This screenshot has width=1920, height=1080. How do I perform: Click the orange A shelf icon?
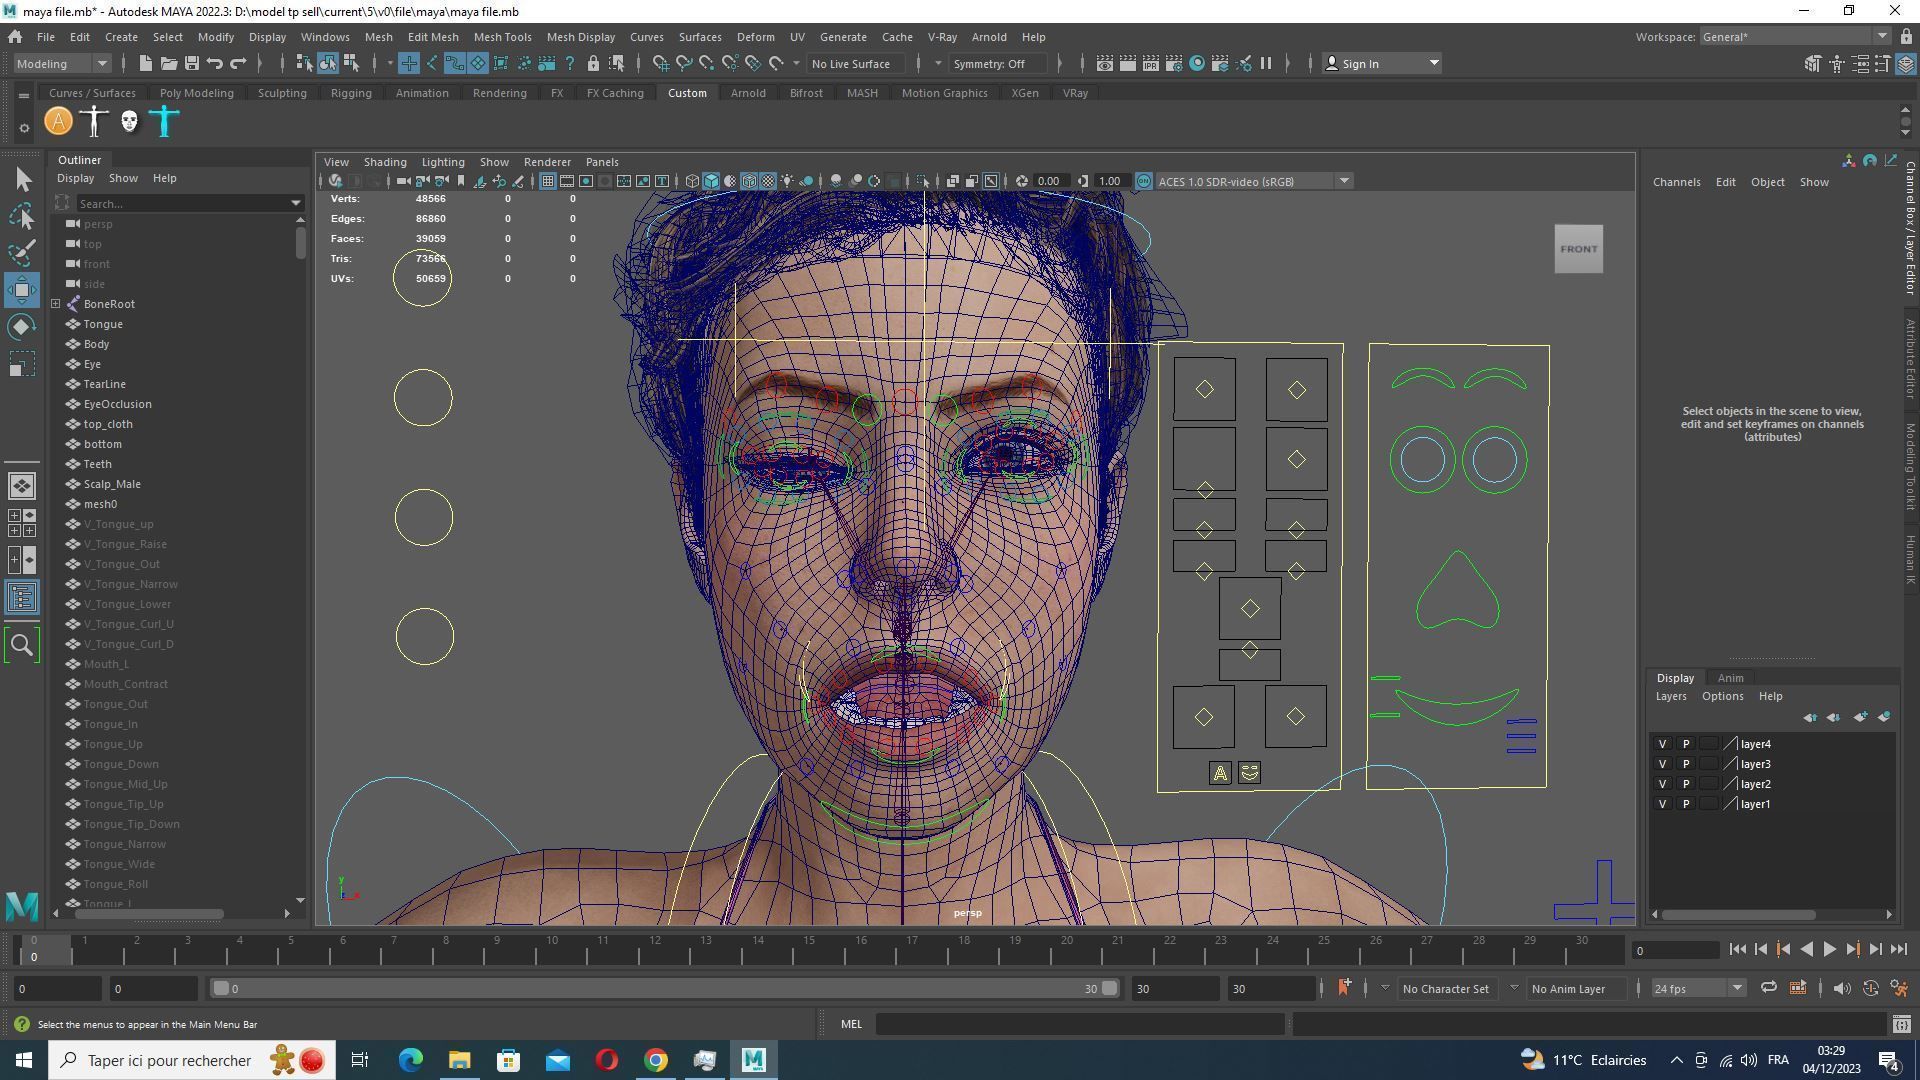59,122
